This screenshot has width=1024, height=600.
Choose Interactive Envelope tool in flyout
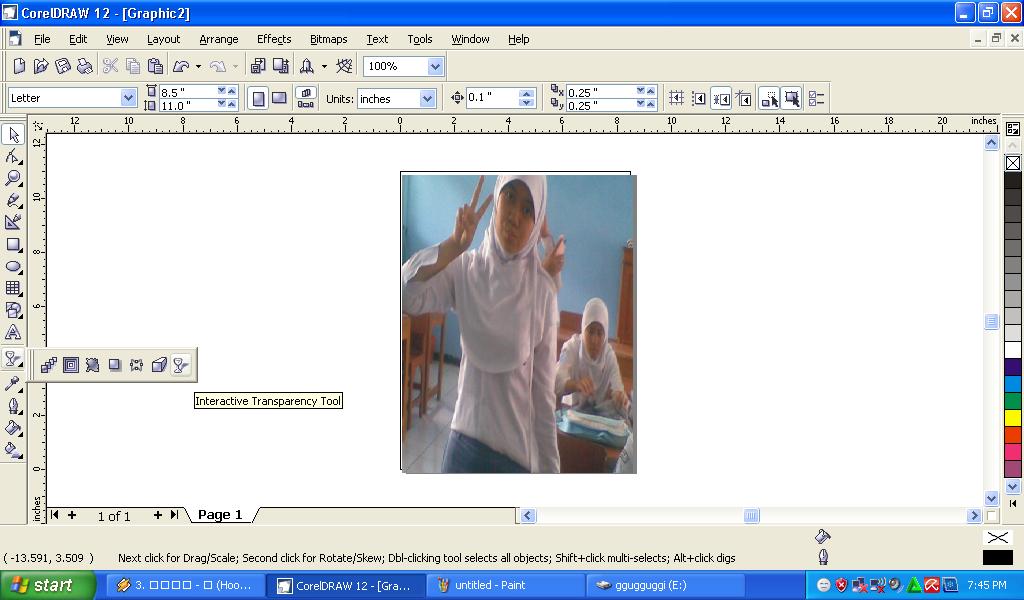(x=136, y=365)
